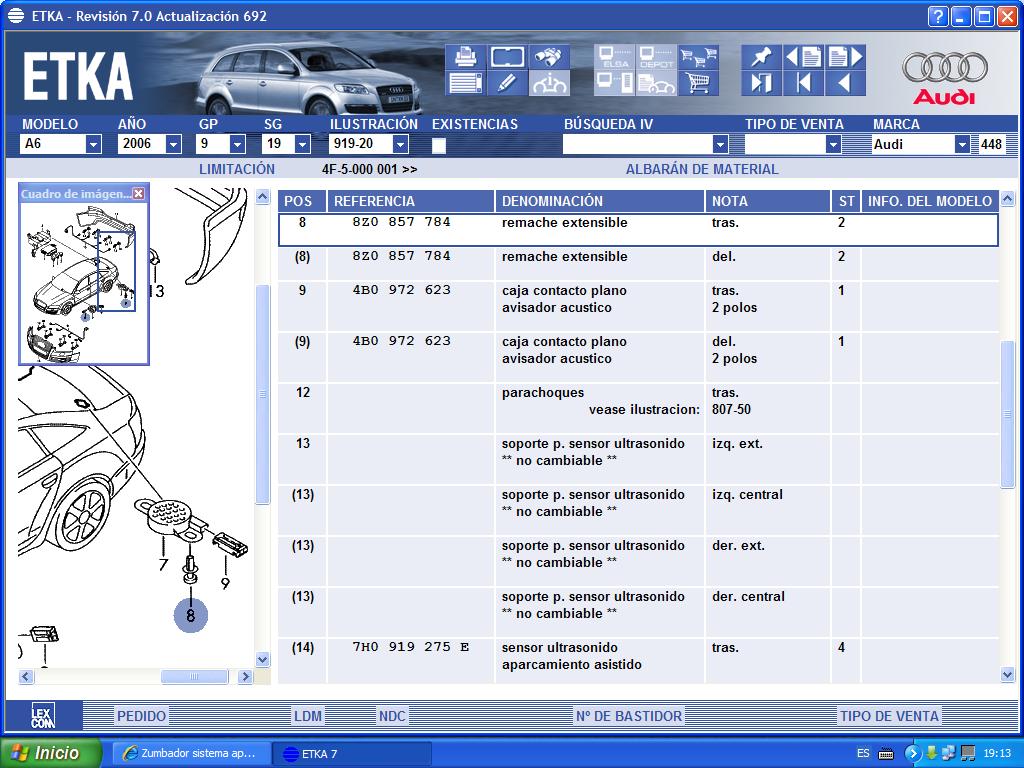Go to the previous illustration page
This screenshot has height=768, width=1024.
tap(803, 57)
